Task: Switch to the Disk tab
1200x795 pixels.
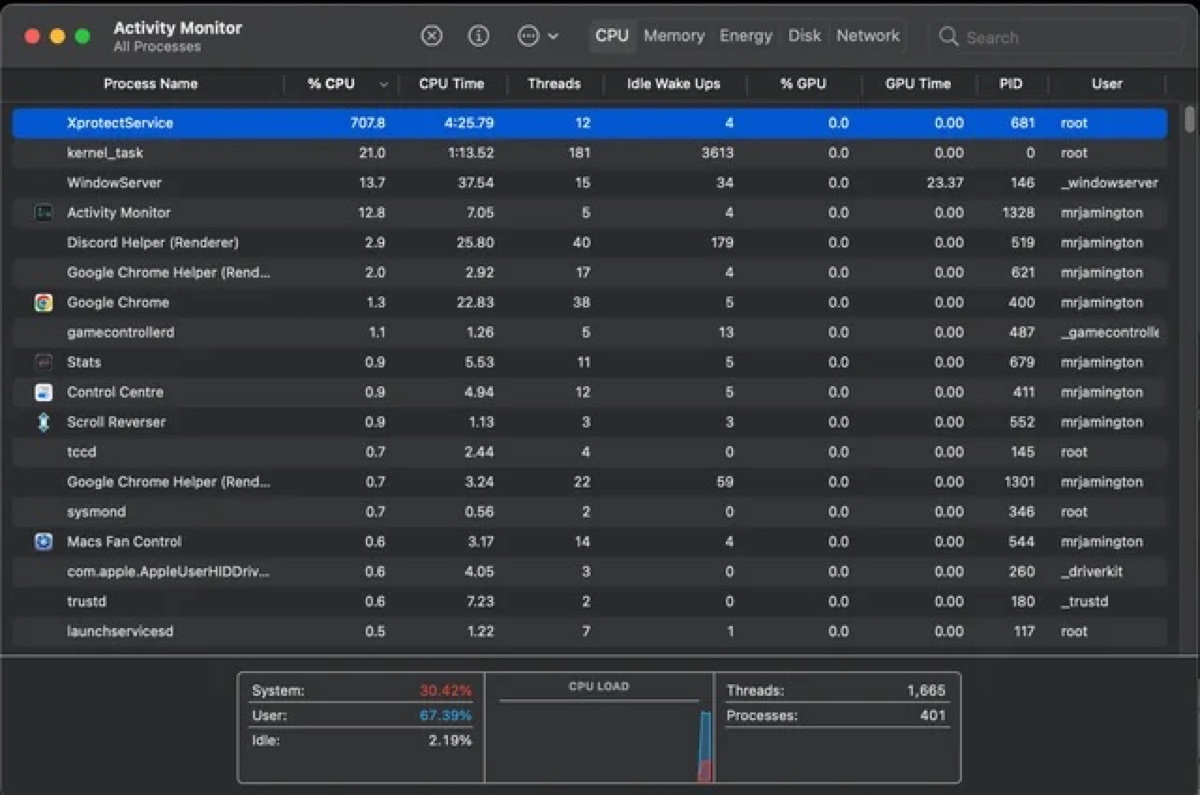Action: pyautogui.click(x=804, y=36)
